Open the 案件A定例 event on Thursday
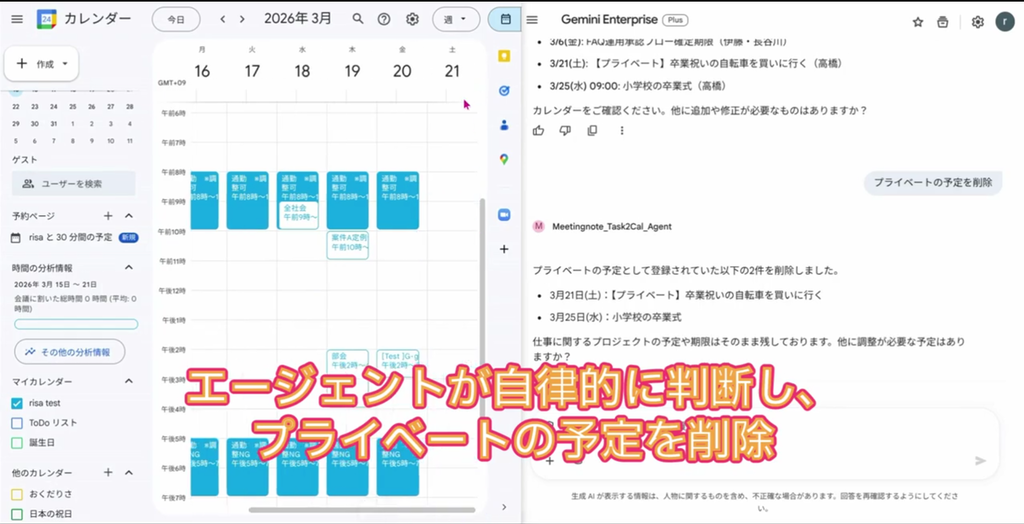 click(x=348, y=245)
